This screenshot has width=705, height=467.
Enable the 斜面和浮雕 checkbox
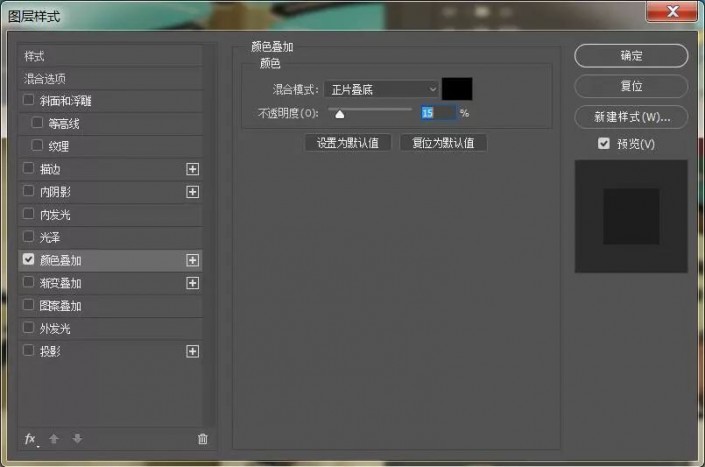pyautogui.click(x=28, y=100)
